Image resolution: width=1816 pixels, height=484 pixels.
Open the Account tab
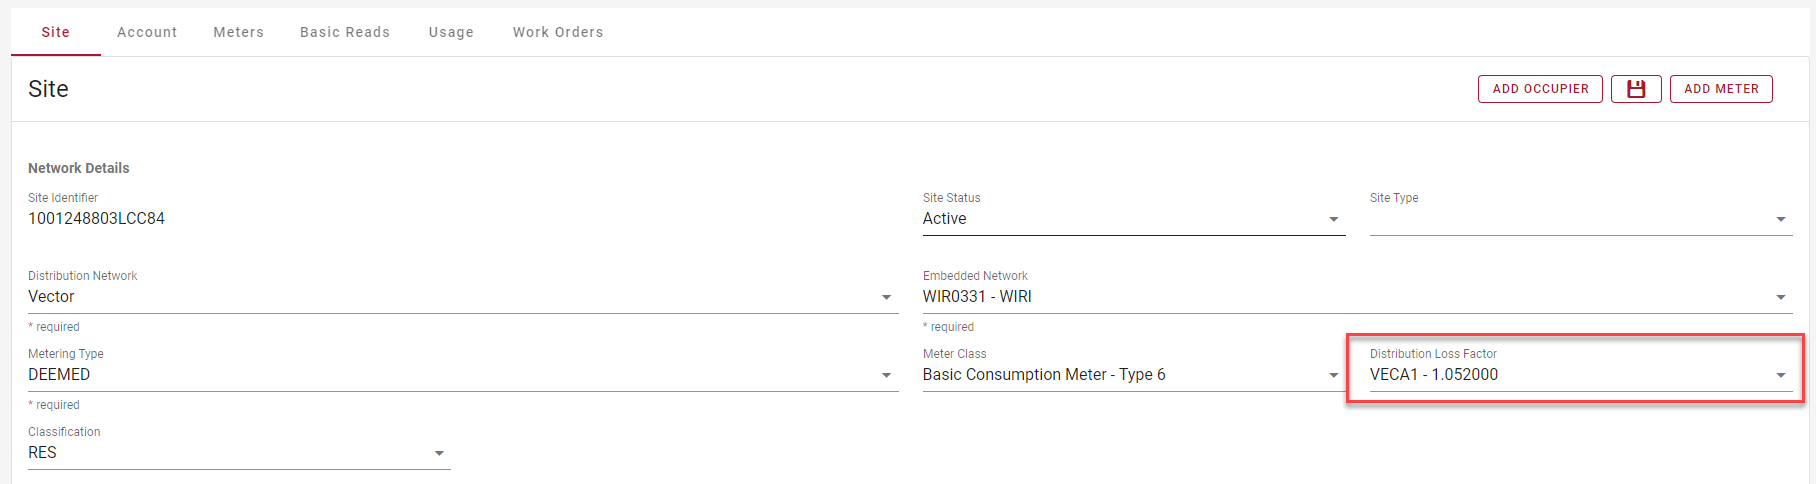[147, 32]
